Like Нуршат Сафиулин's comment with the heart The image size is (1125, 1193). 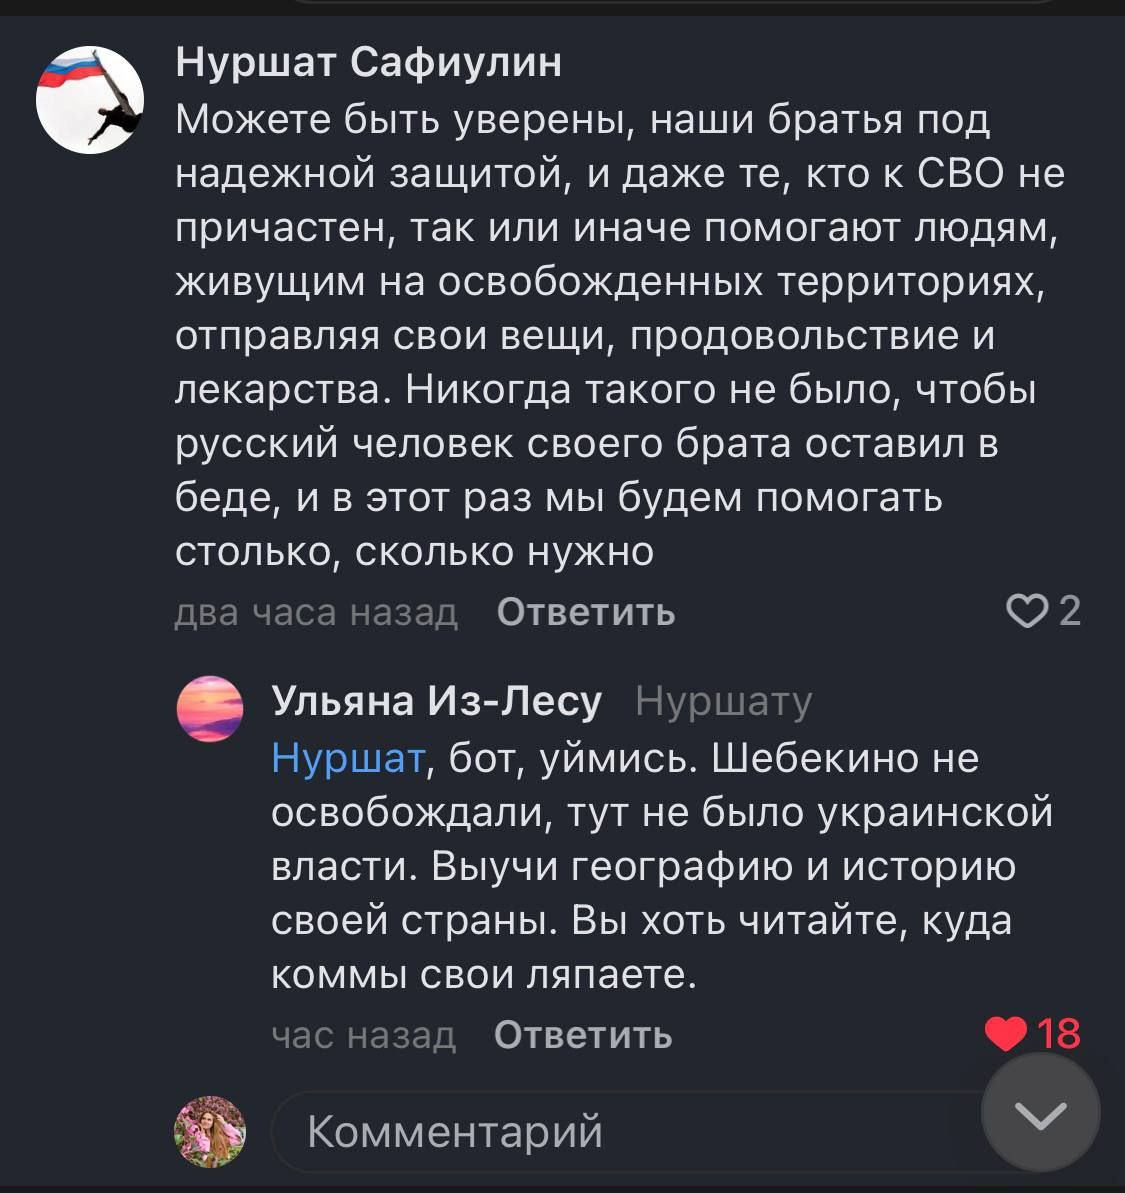[x=1027, y=610]
